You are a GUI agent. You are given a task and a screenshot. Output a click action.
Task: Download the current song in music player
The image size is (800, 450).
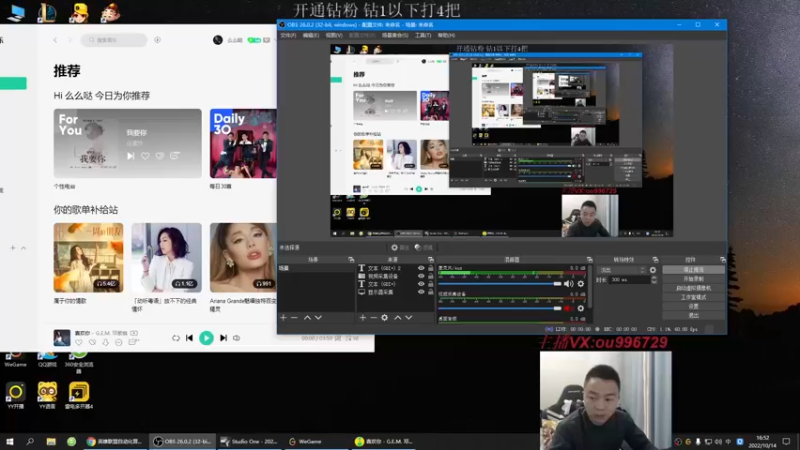coord(106,342)
